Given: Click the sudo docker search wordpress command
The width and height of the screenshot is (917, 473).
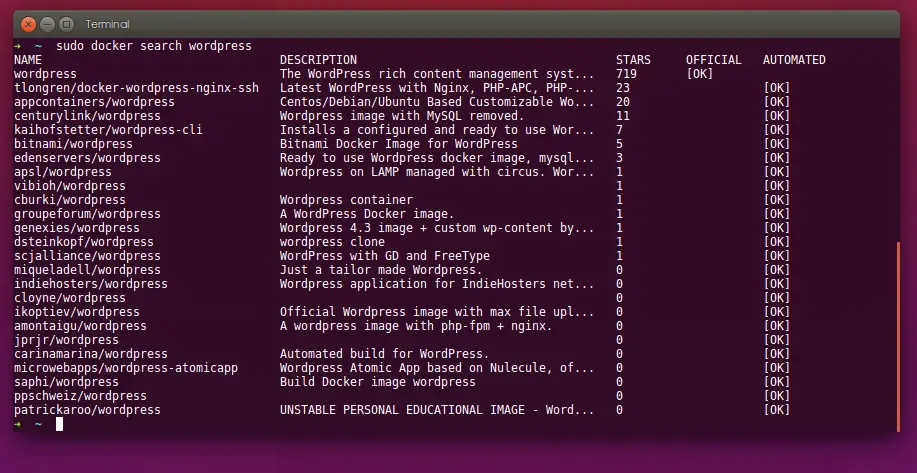Looking at the screenshot, I should tap(154, 46).
